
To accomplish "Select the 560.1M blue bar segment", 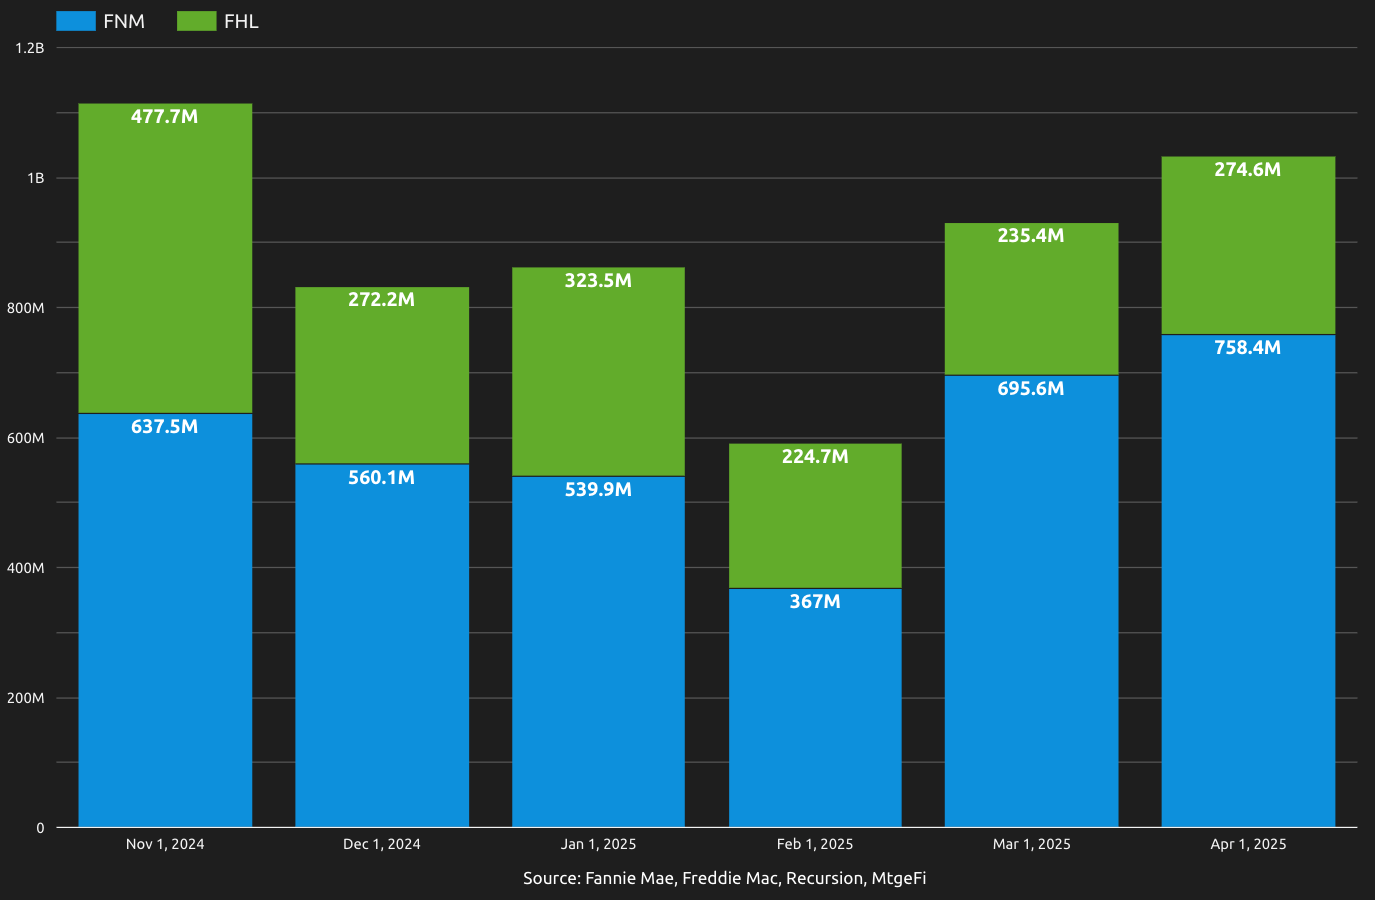I will point(382,645).
